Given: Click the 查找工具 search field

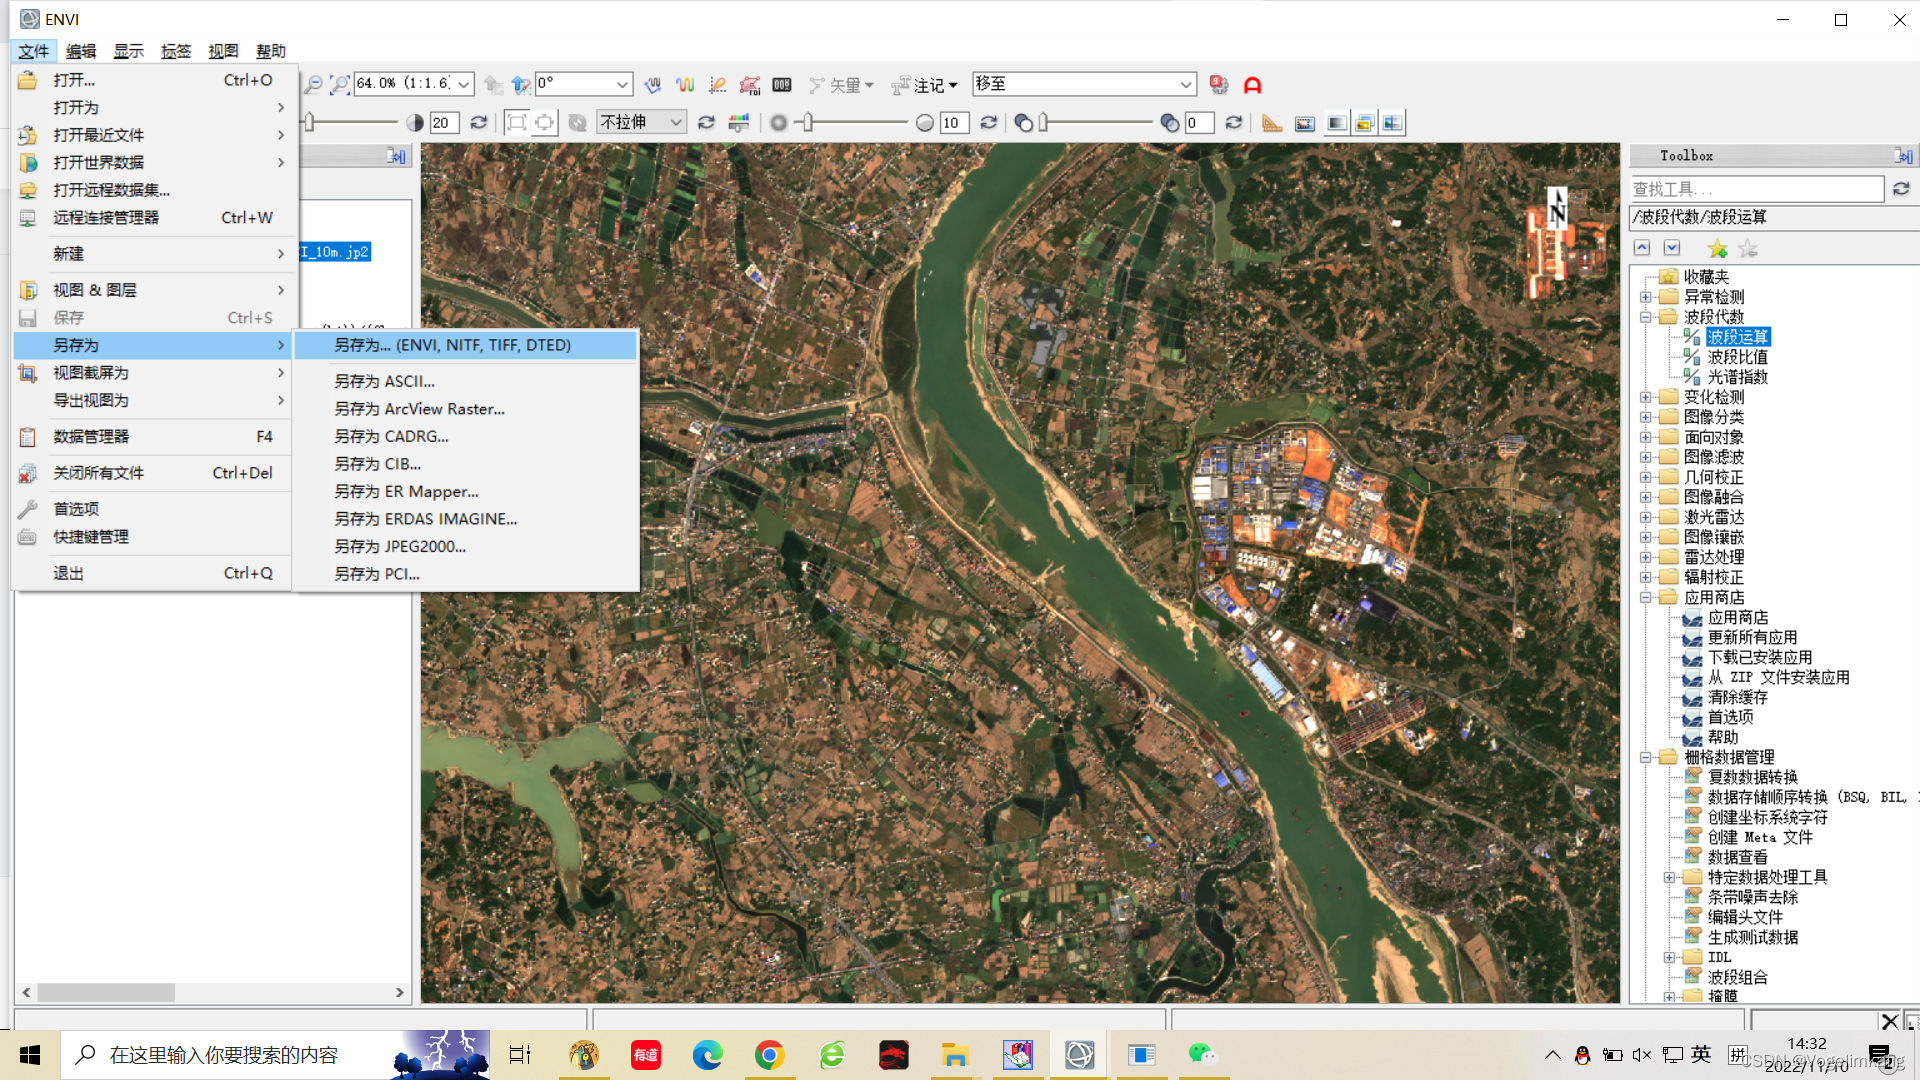Looking at the screenshot, I should click(1755, 189).
